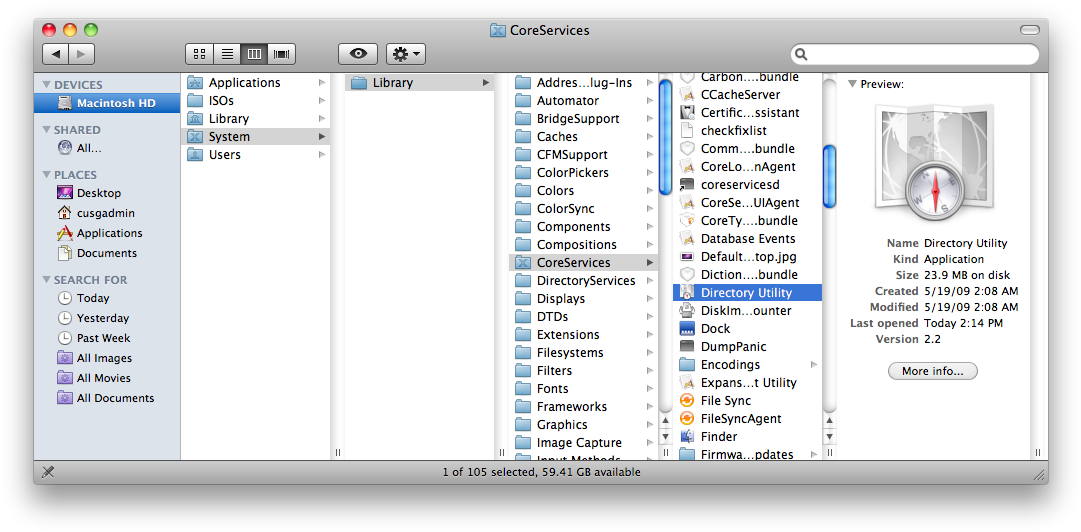1081x532 pixels.
Task: Select the coreservicesd file
Action: (x=747, y=185)
